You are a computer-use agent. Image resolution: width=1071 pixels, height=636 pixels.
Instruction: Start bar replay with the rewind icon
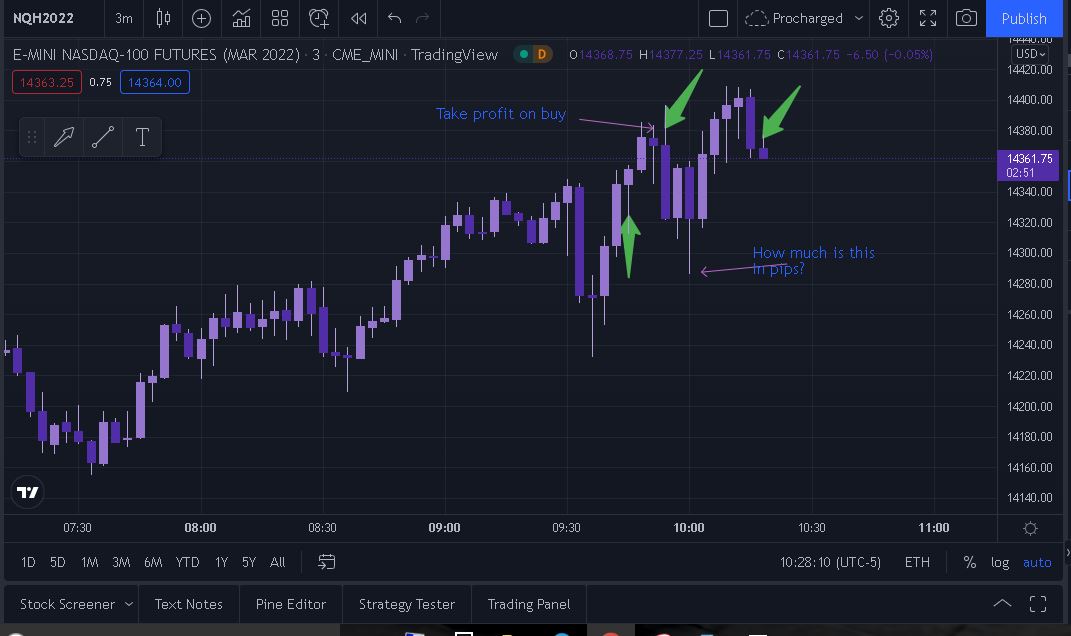pos(359,18)
